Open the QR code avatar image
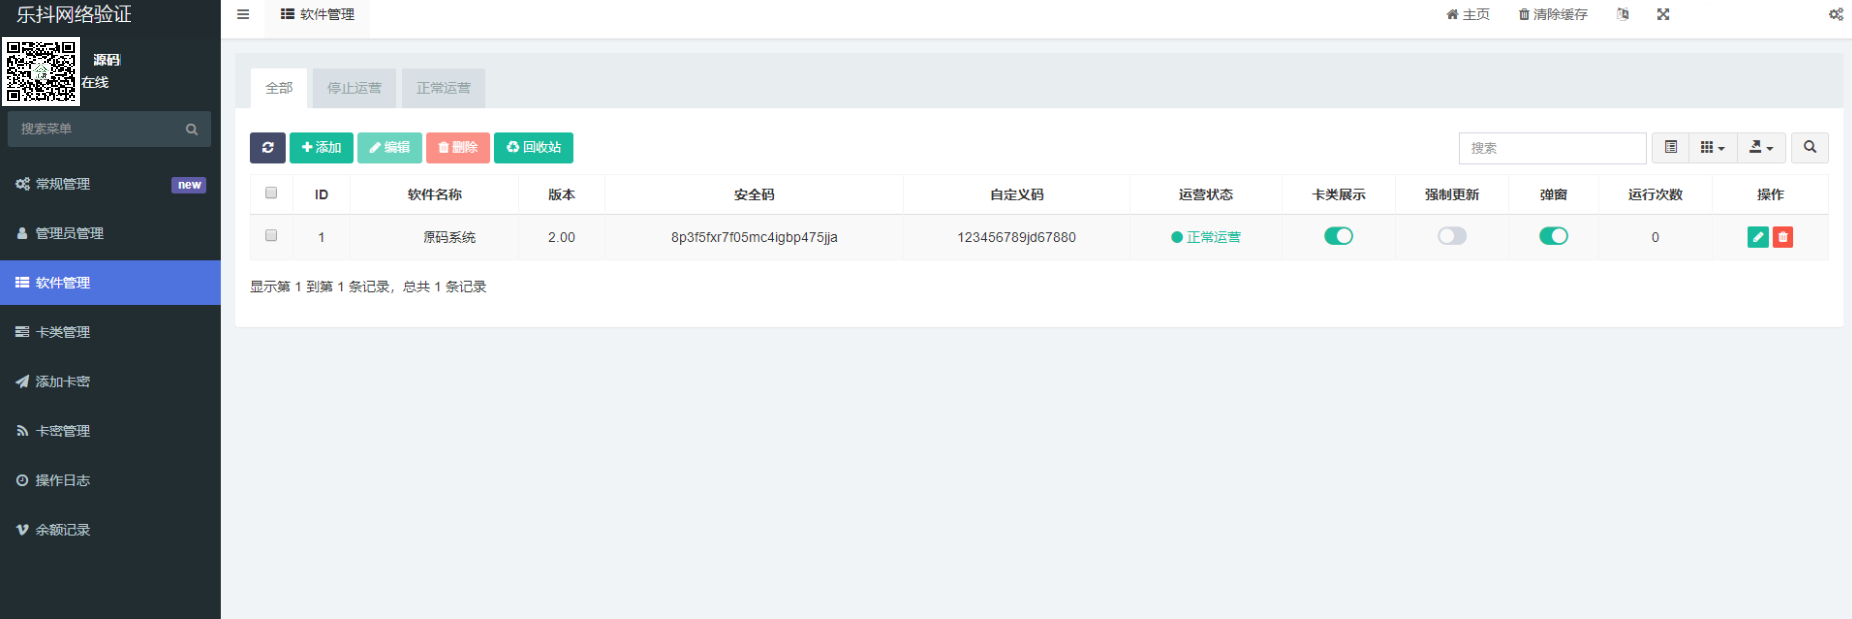Image resolution: width=1852 pixels, height=619 pixels. (x=41, y=72)
